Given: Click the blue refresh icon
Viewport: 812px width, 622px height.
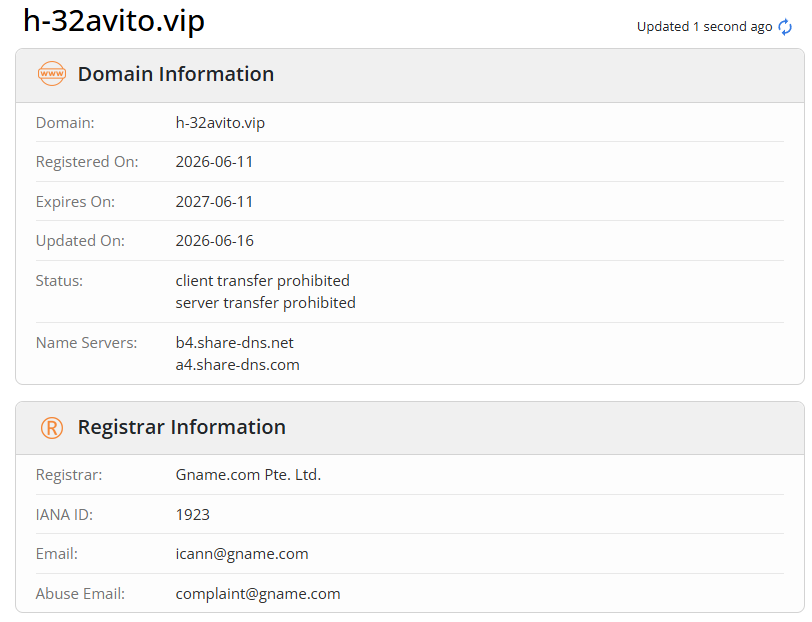Looking at the screenshot, I should click(785, 26).
